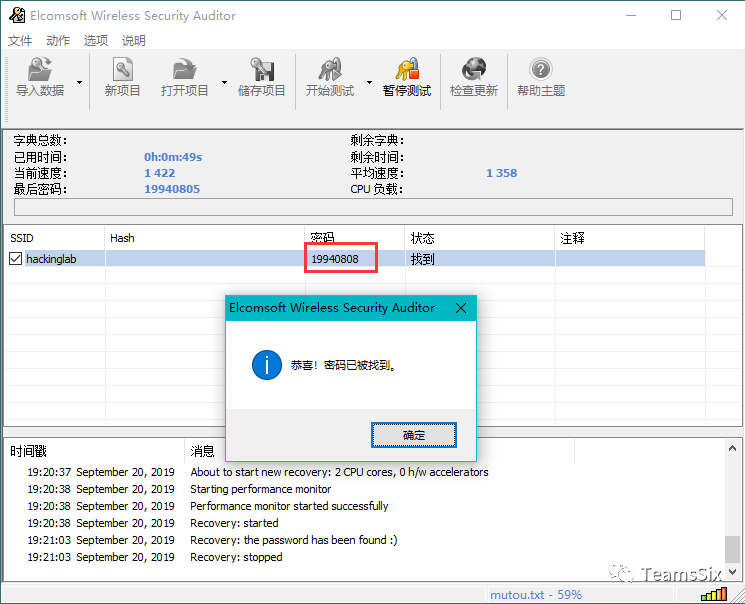Click the application icon in title bar
The height and width of the screenshot is (604, 745).
point(17,15)
